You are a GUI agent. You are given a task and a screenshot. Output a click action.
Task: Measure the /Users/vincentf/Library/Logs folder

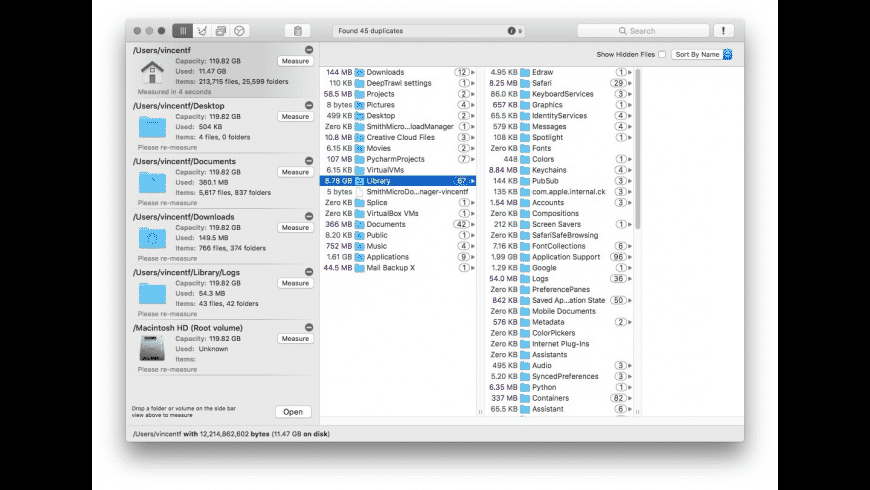pyautogui.click(x=295, y=283)
